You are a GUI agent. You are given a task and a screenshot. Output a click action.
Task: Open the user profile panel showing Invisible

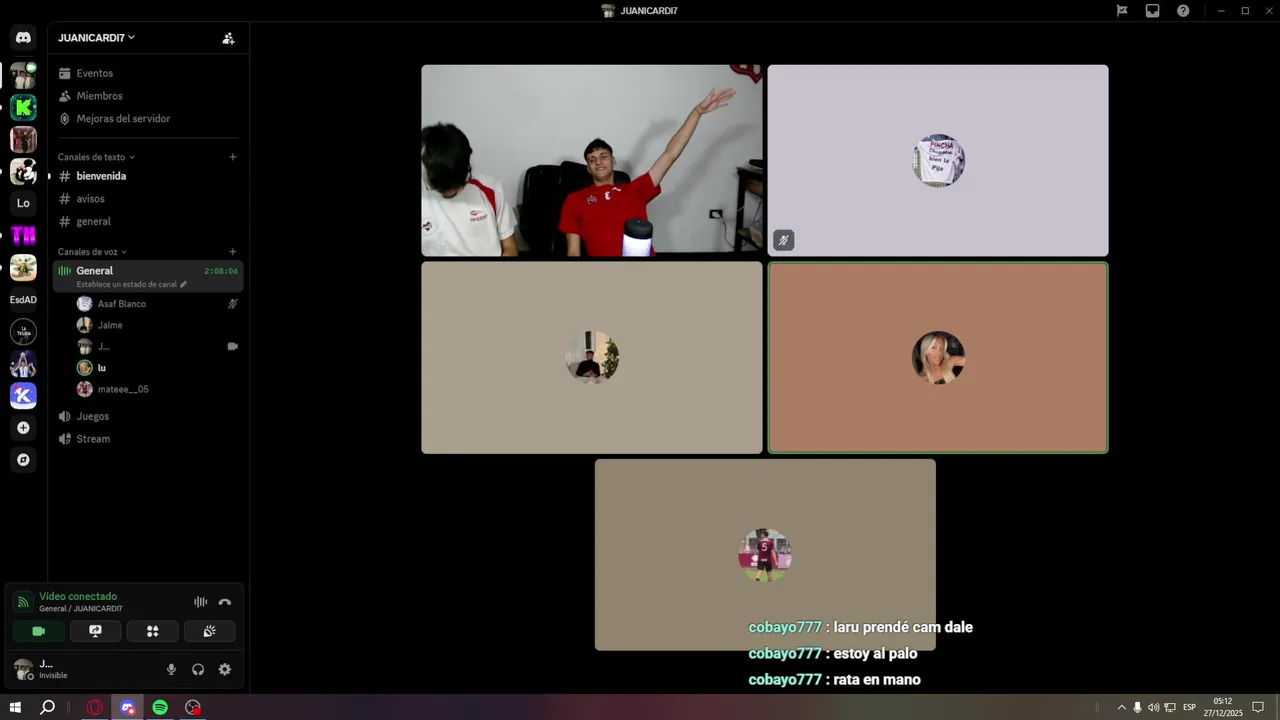pos(84,669)
